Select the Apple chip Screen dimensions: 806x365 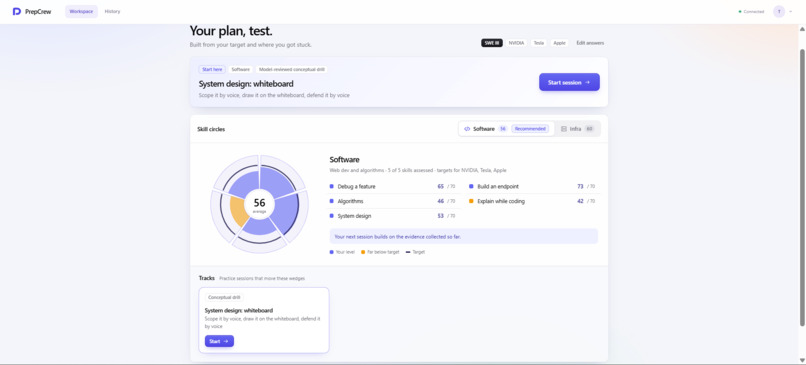(x=559, y=43)
